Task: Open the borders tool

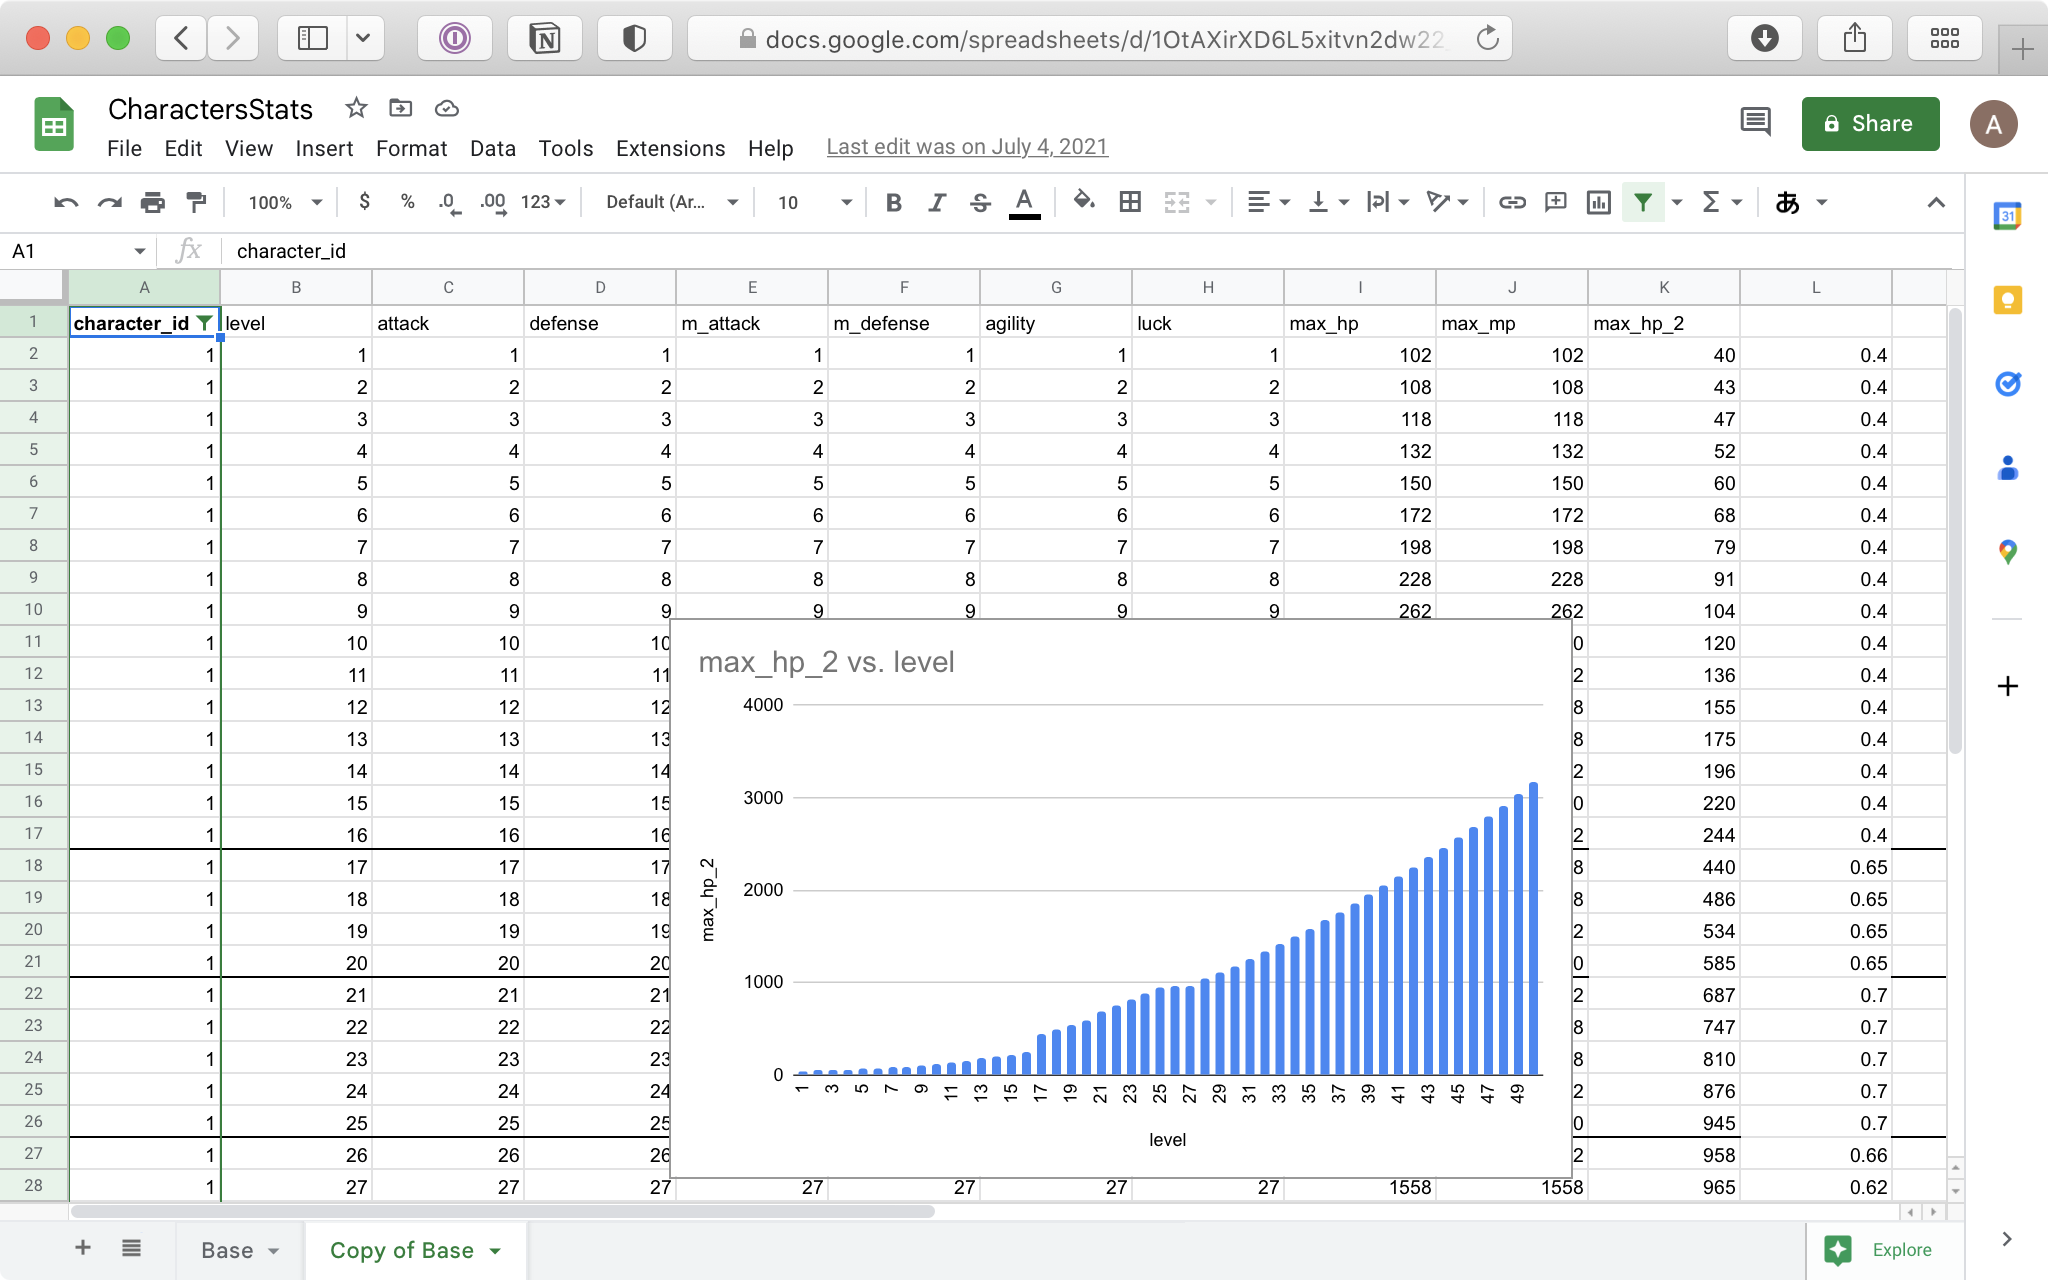Action: point(1130,202)
